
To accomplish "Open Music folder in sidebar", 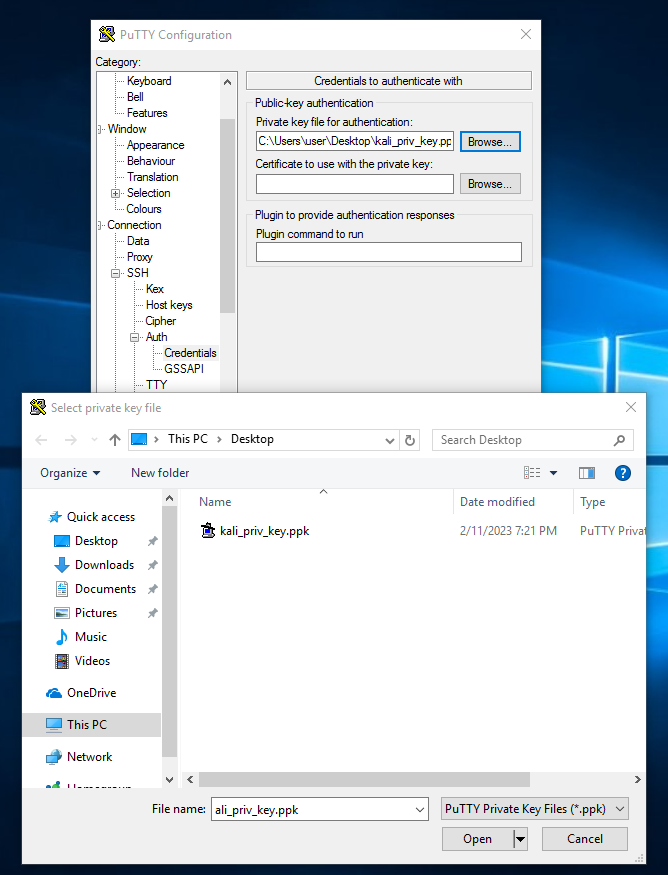I will click(x=90, y=637).
